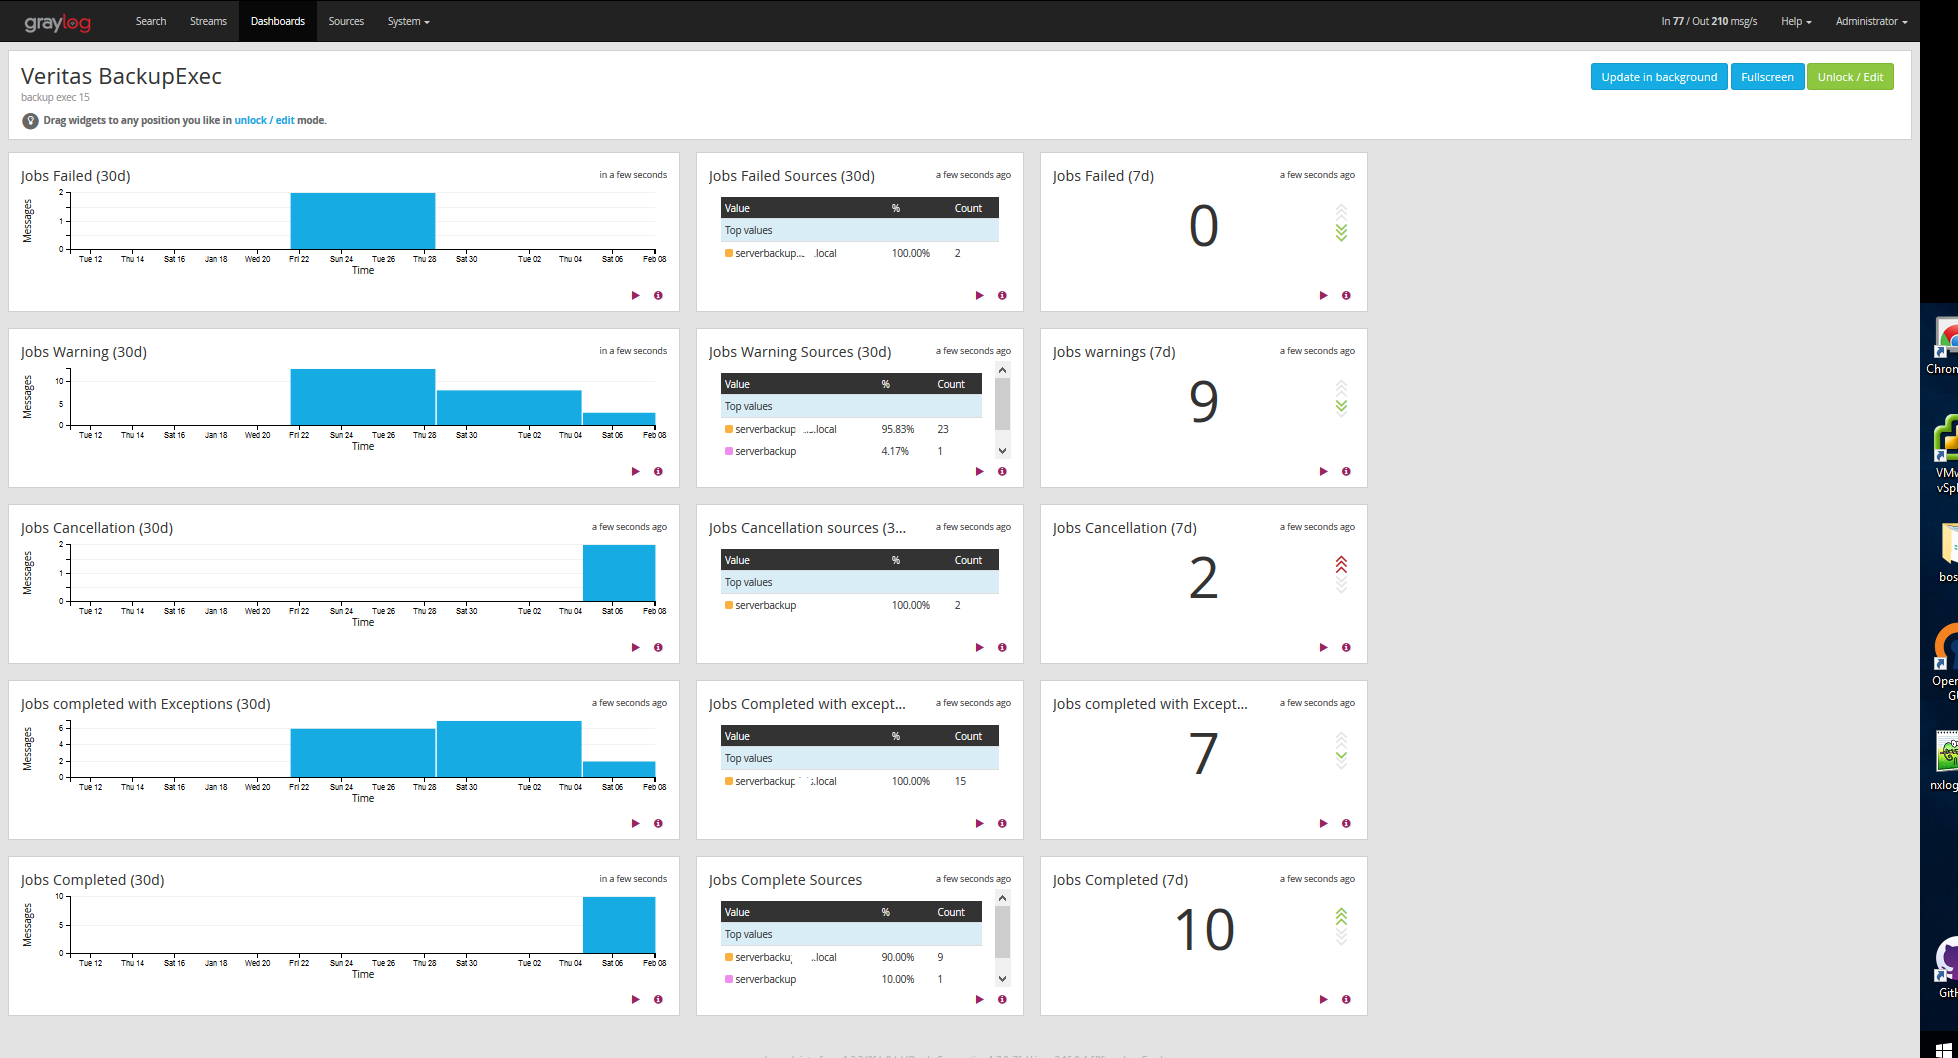Replay search for Jobs Failed (30d) widget
The height and width of the screenshot is (1058, 1958).
(x=636, y=295)
